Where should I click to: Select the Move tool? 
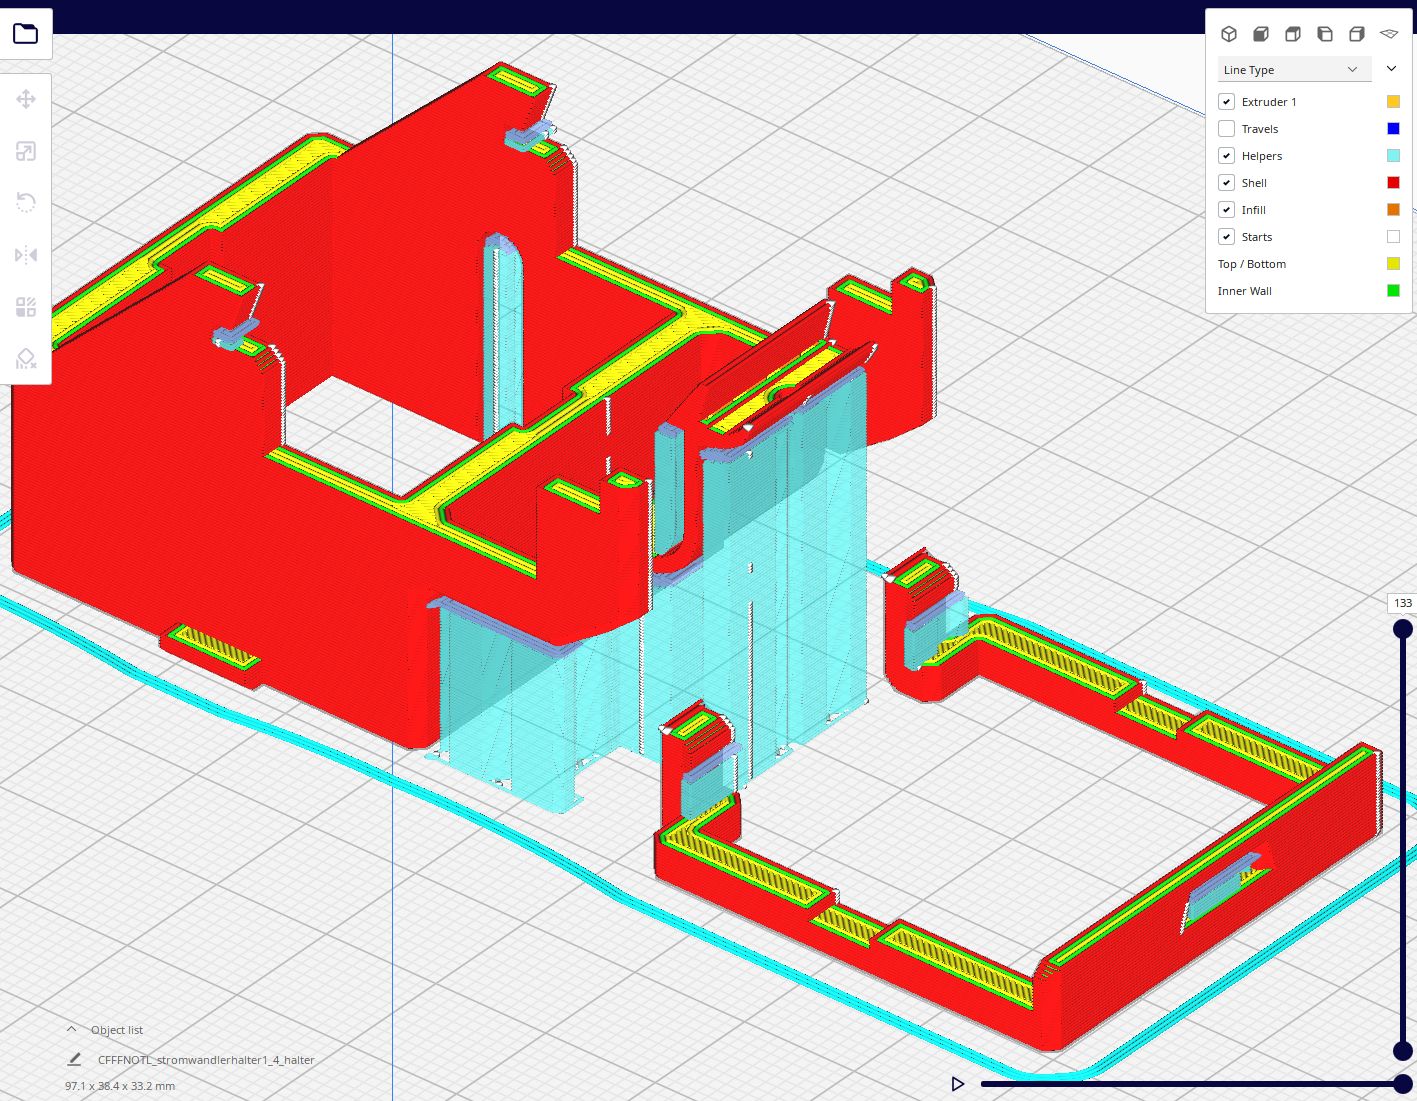(x=26, y=99)
